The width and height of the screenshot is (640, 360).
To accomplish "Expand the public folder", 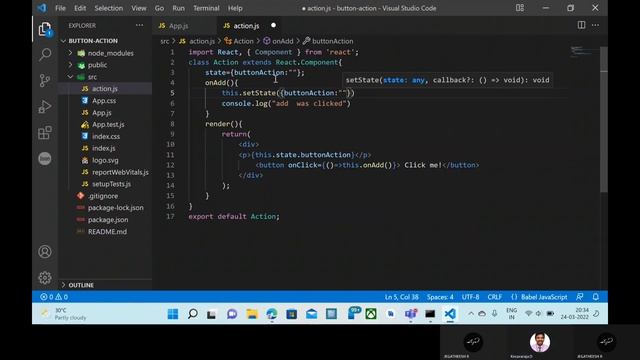I will click(70, 65).
